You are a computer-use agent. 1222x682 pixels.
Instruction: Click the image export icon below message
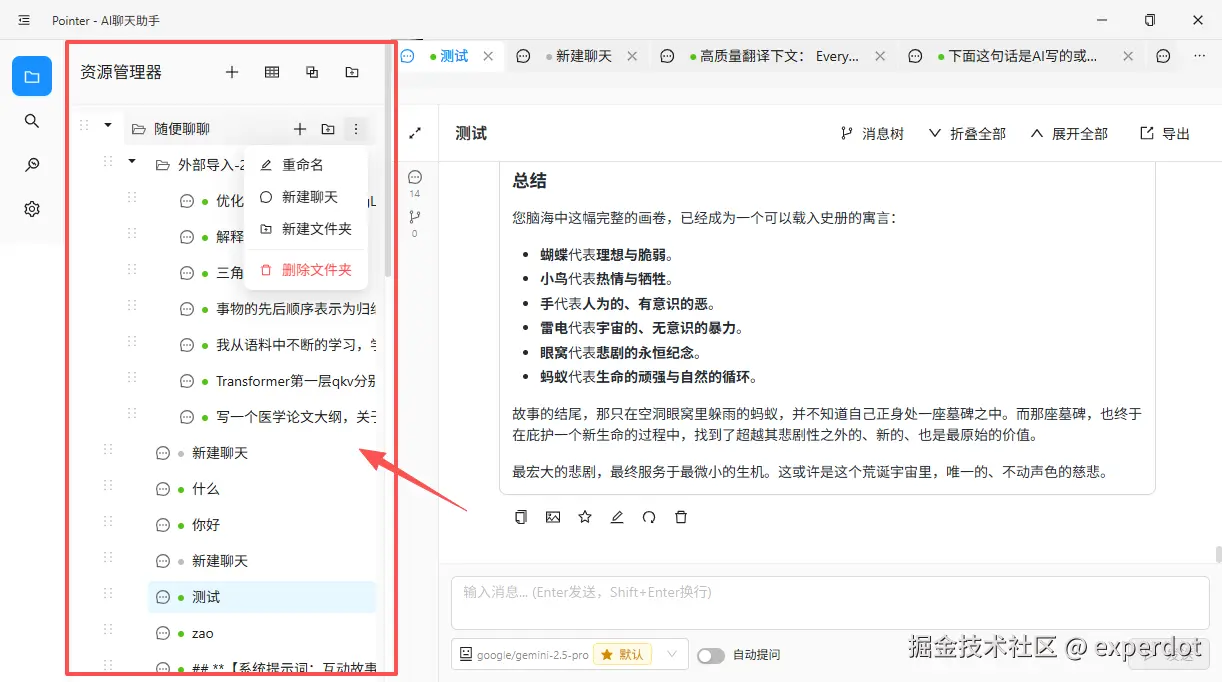(553, 517)
